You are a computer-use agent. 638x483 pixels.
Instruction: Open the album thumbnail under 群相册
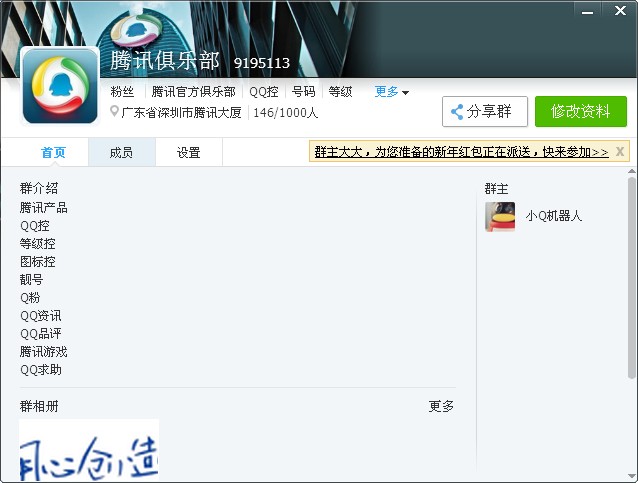pyautogui.click(x=89, y=450)
